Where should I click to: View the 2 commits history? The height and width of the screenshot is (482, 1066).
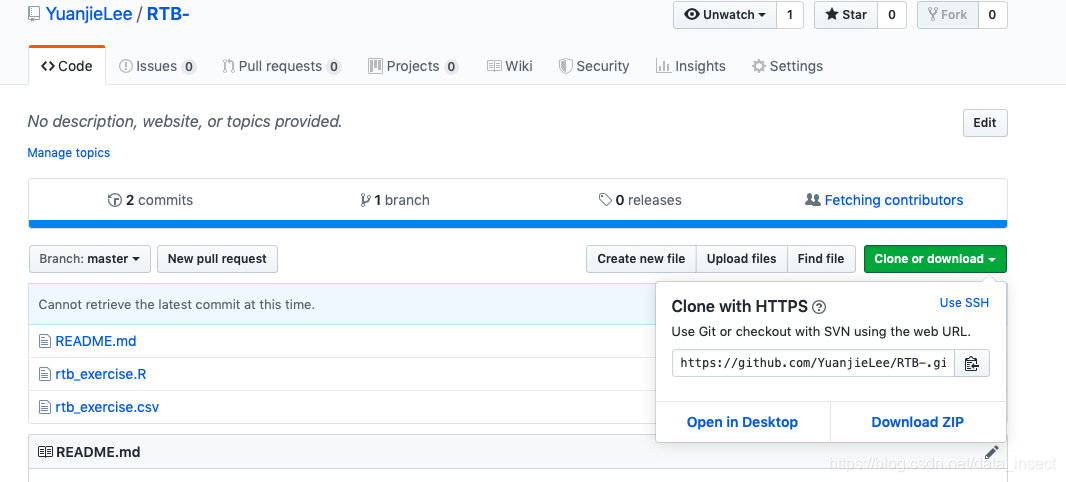[x=150, y=200]
